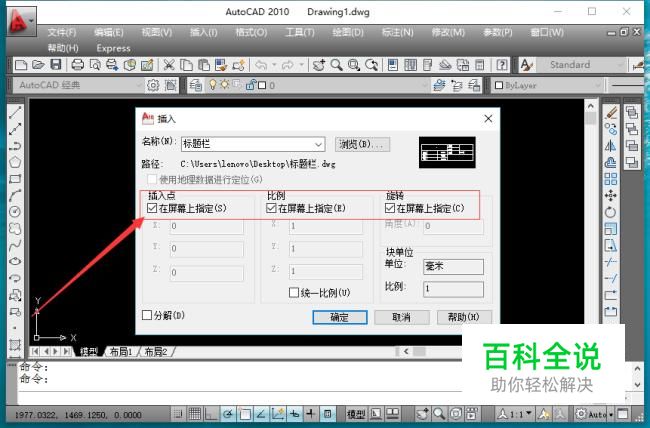Open the Layer Properties Manager icon
This screenshot has width=650, height=428.
tap(196, 85)
